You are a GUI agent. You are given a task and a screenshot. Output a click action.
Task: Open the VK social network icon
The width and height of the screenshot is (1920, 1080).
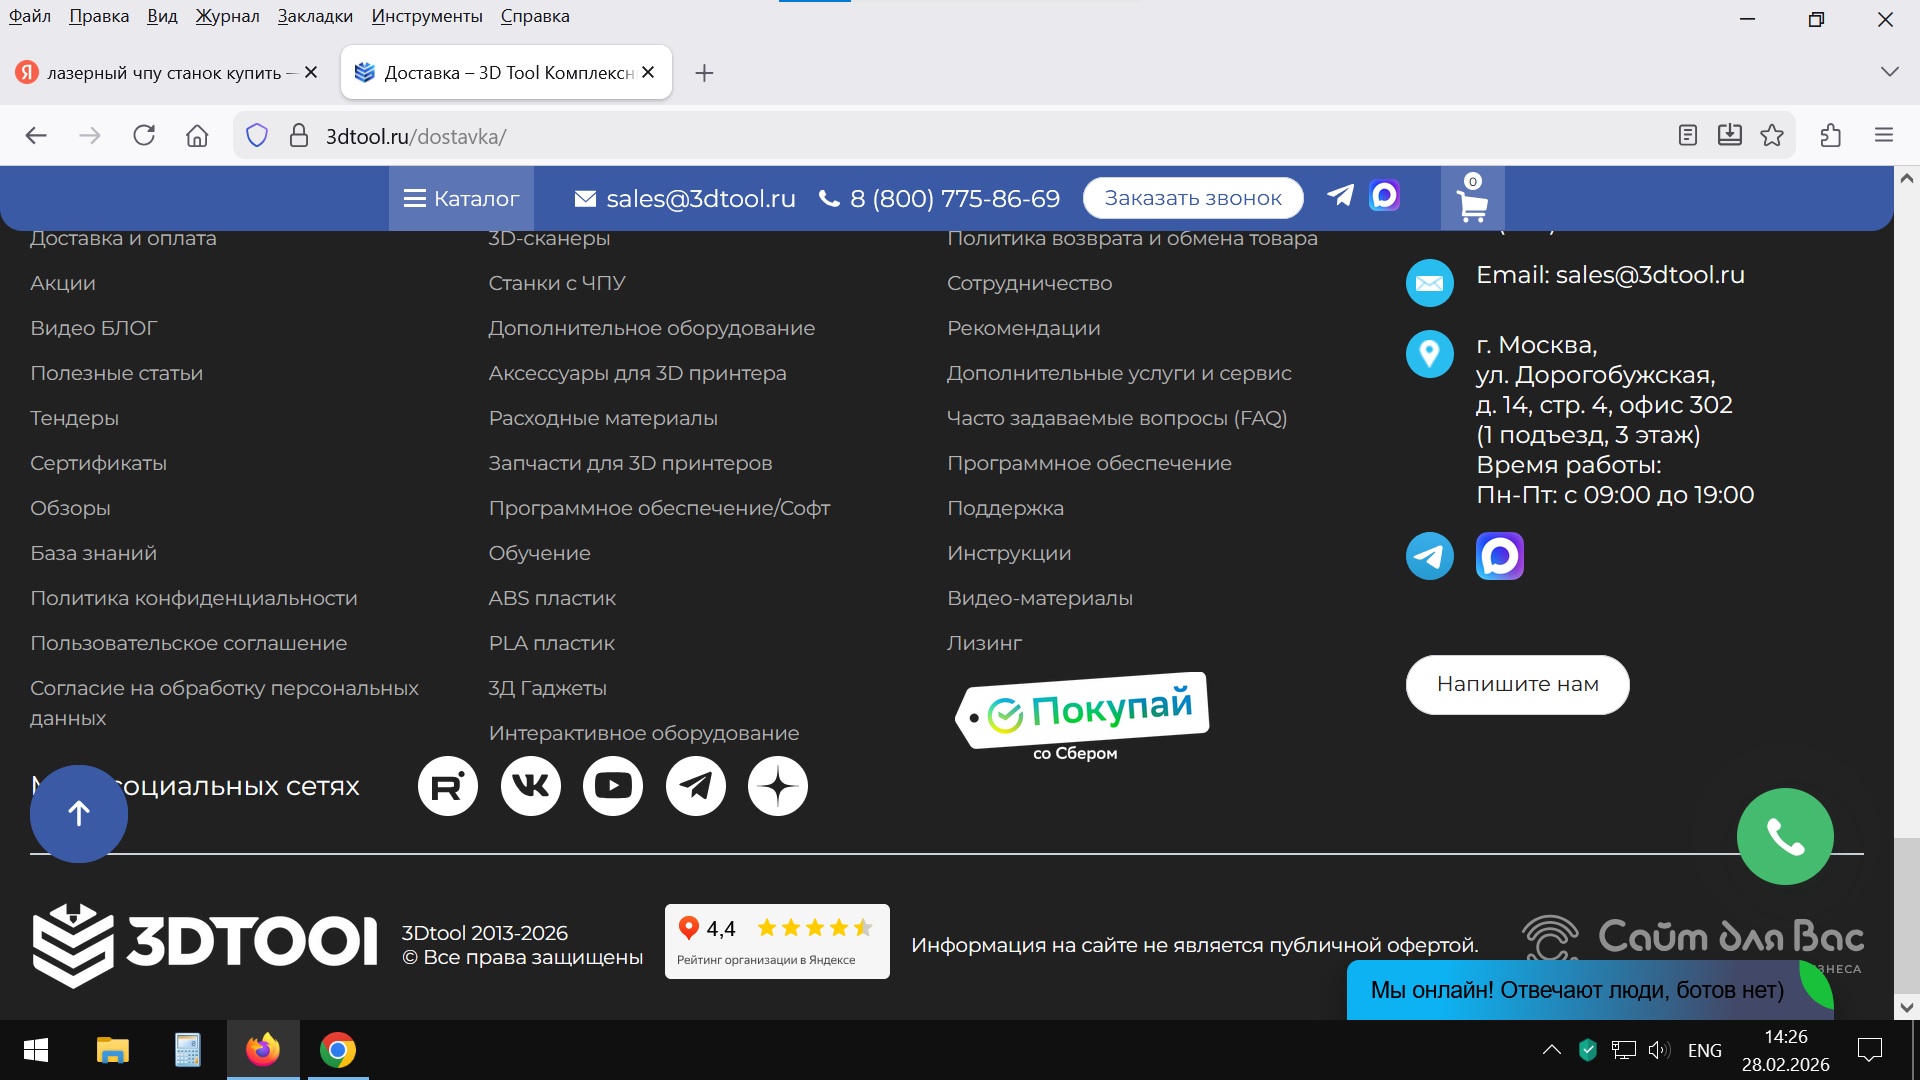pyautogui.click(x=530, y=786)
